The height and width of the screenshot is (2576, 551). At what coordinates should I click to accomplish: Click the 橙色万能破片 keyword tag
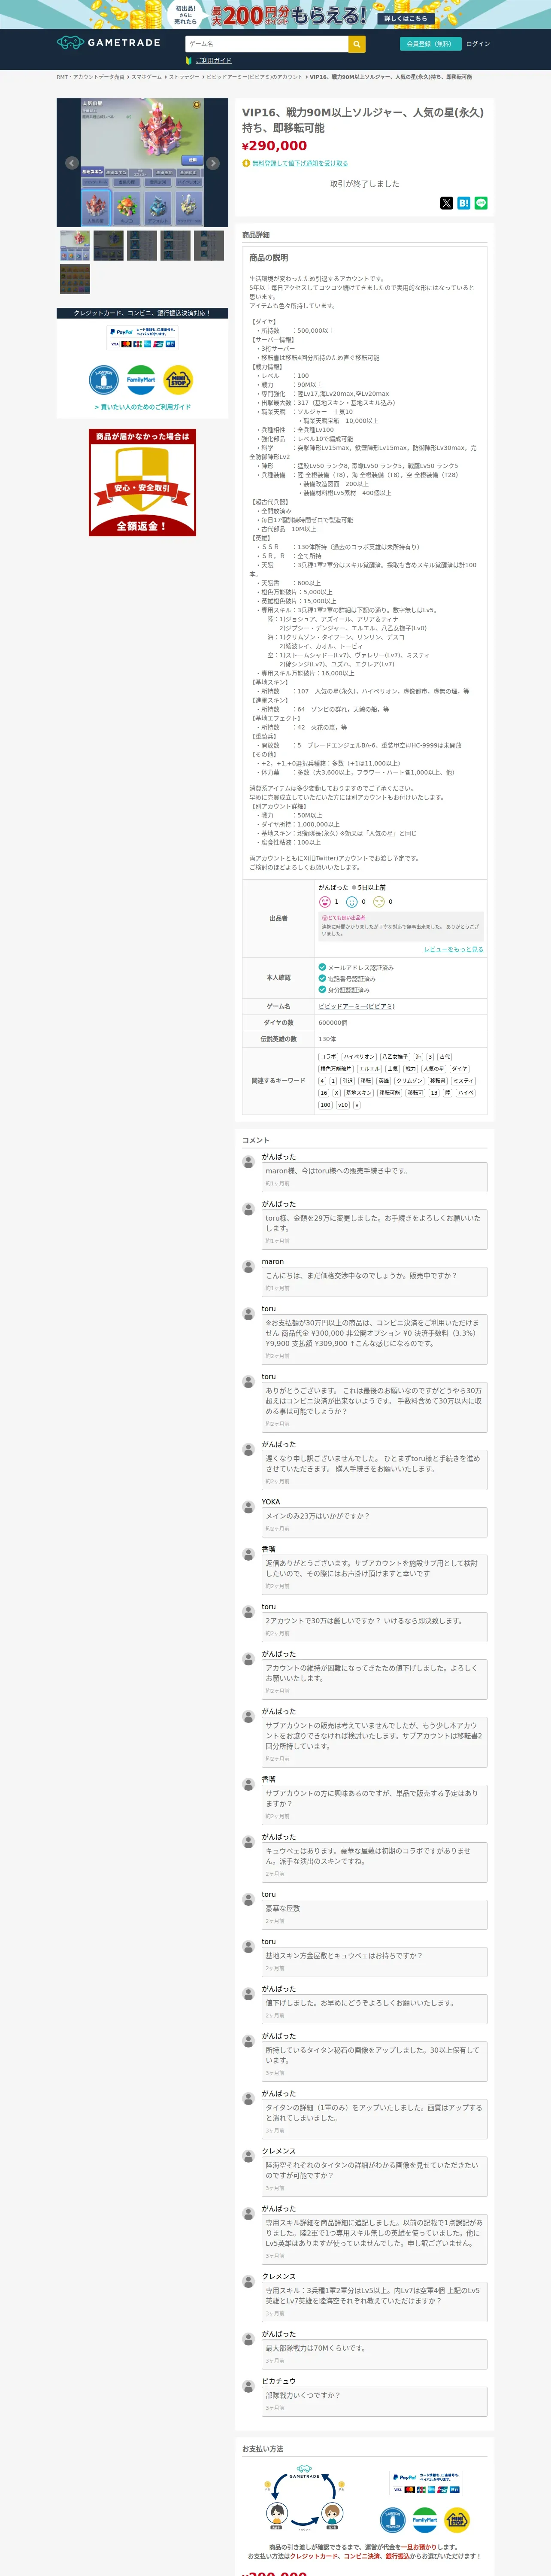coord(335,1069)
